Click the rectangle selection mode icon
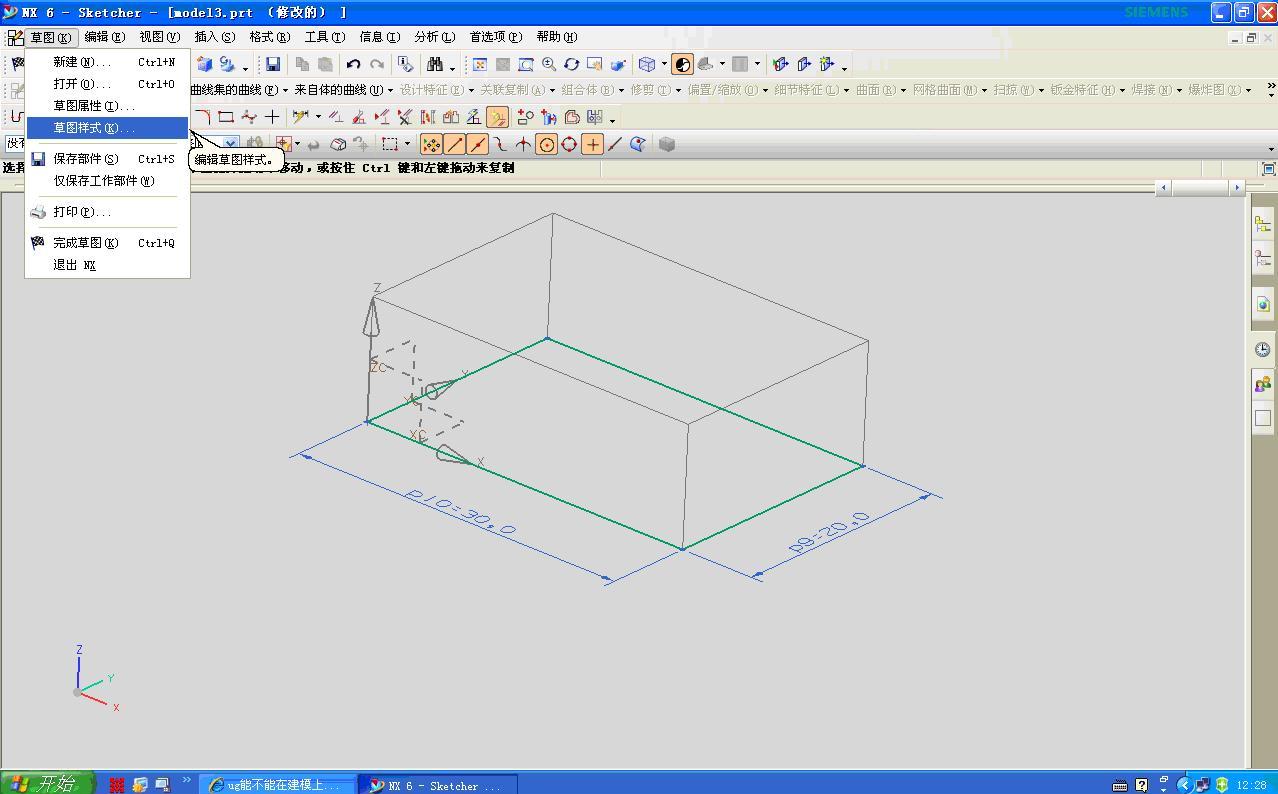Image resolution: width=1278 pixels, height=794 pixels. point(390,144)
